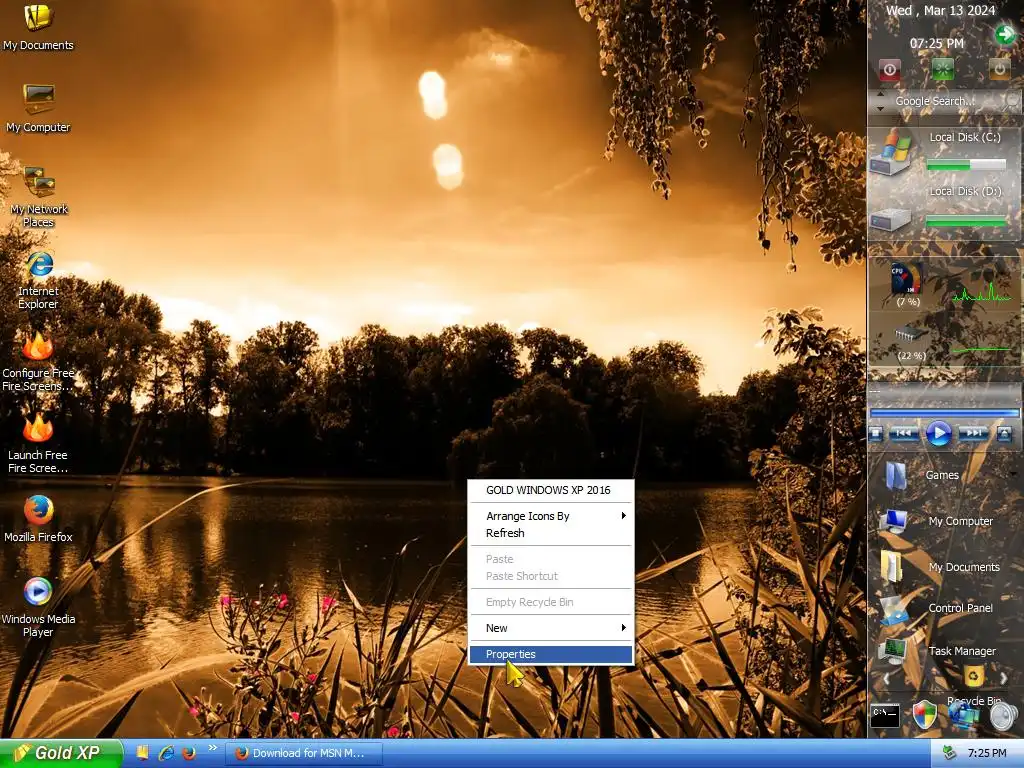Select the My Computer desktop icon

coord(38,108)
